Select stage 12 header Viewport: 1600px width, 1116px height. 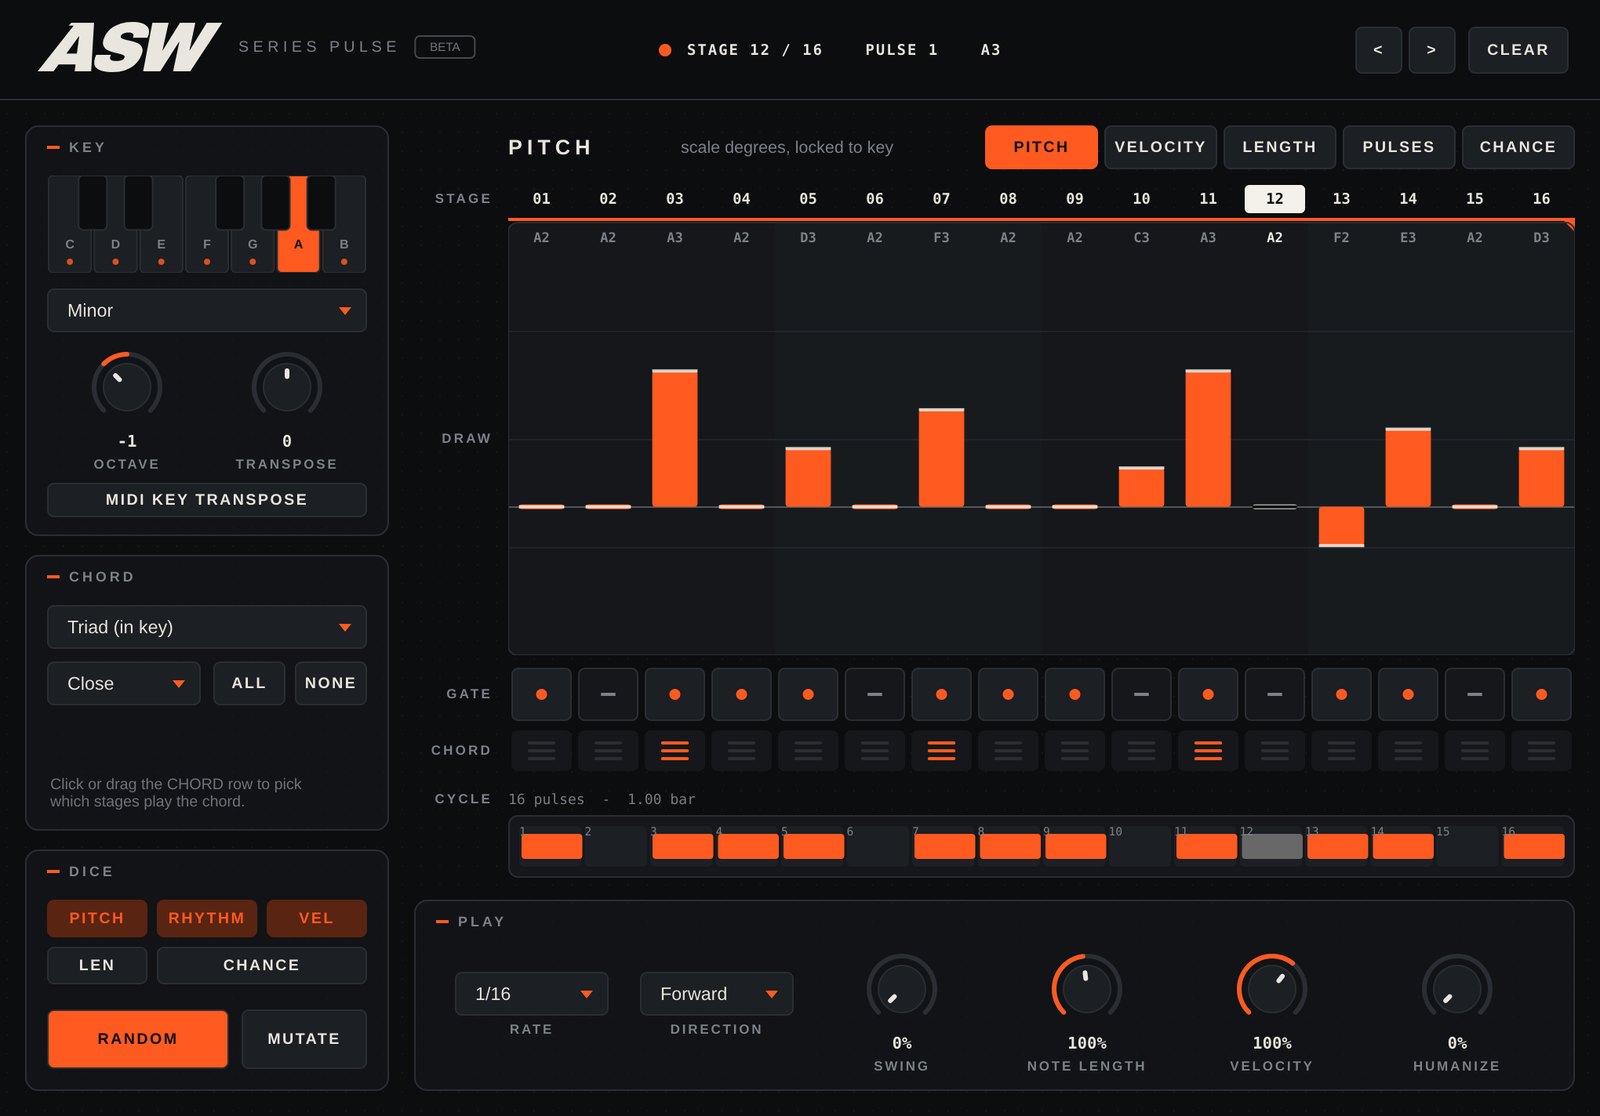pos(1275,199)
